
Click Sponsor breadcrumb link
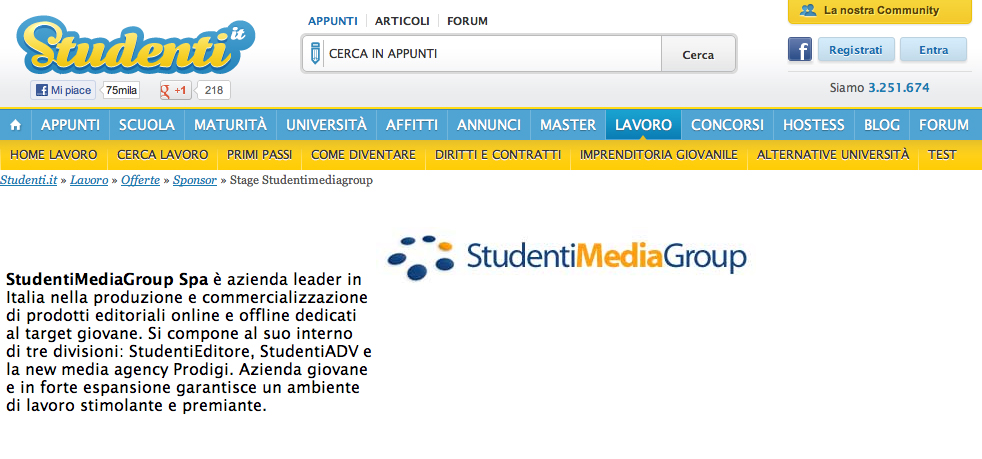tap(195, 180)
